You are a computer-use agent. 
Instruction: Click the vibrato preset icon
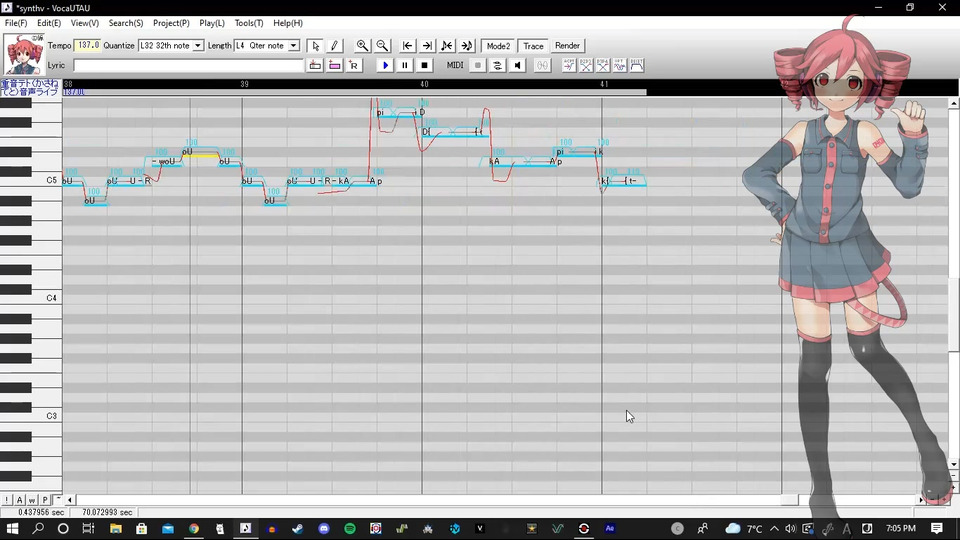(620, 66)
